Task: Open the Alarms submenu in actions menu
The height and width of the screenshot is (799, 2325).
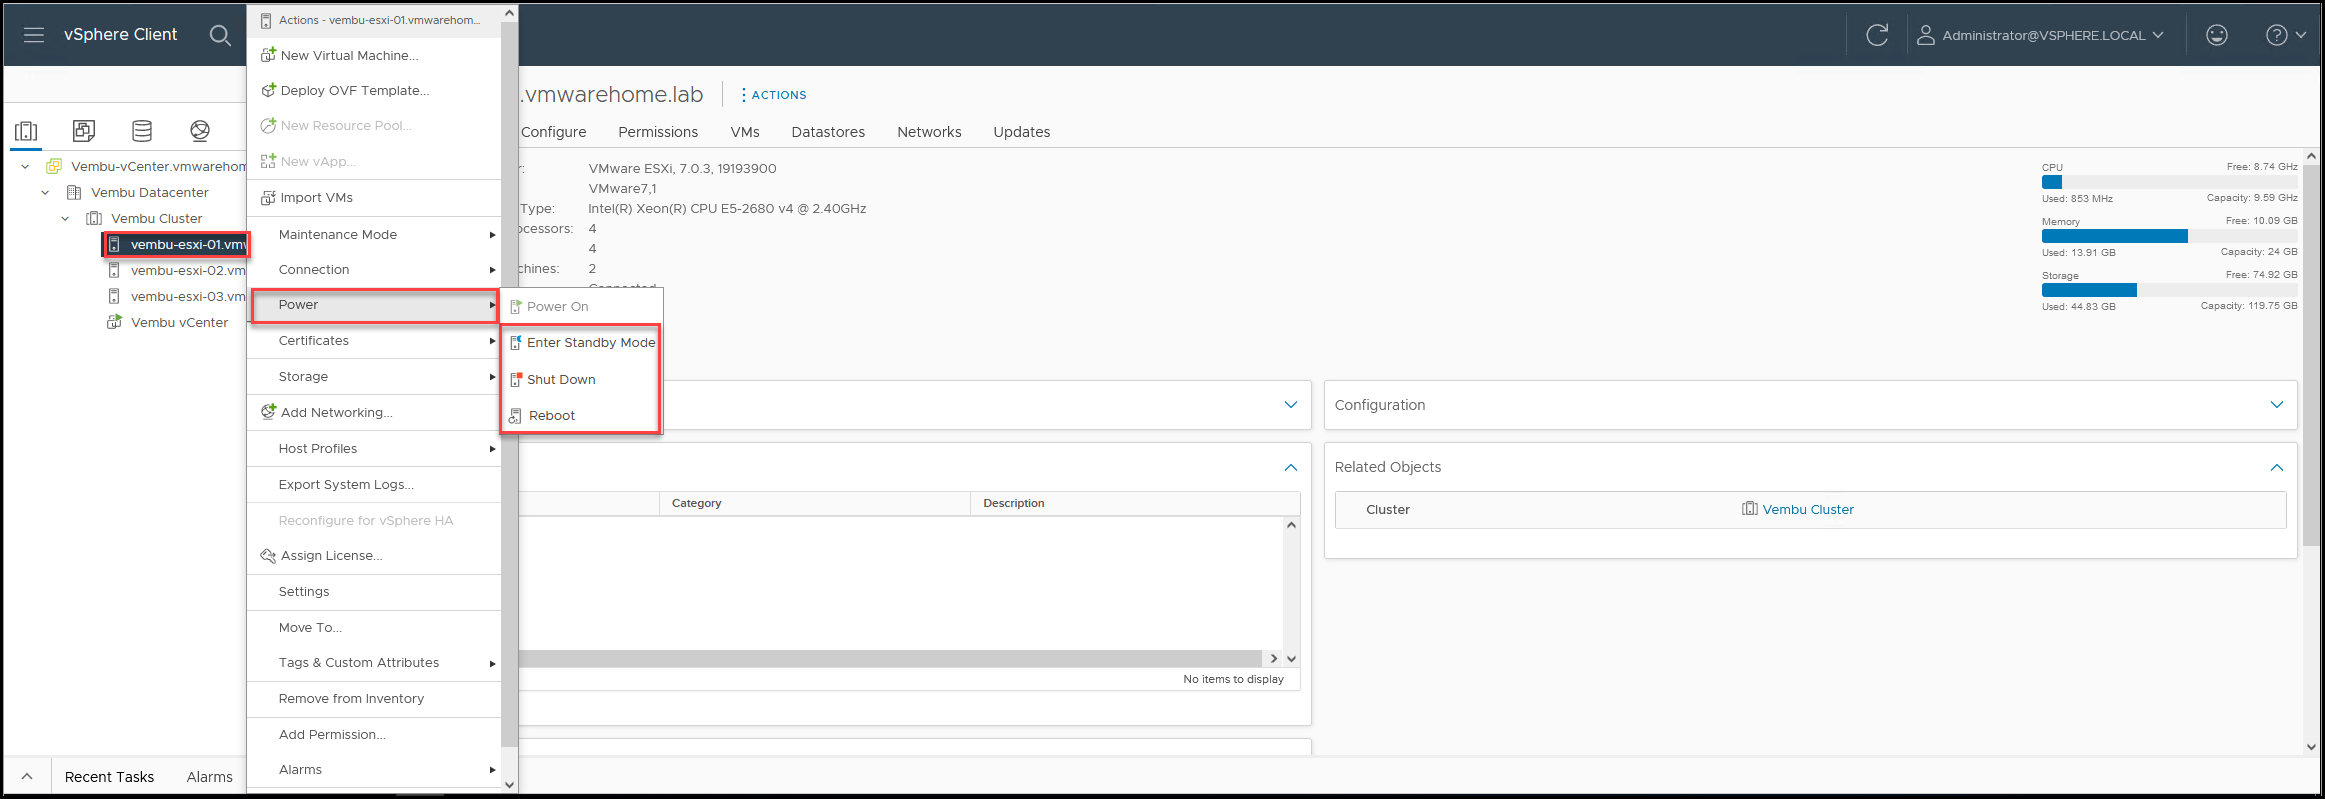Action: click(x=374, y=769)
